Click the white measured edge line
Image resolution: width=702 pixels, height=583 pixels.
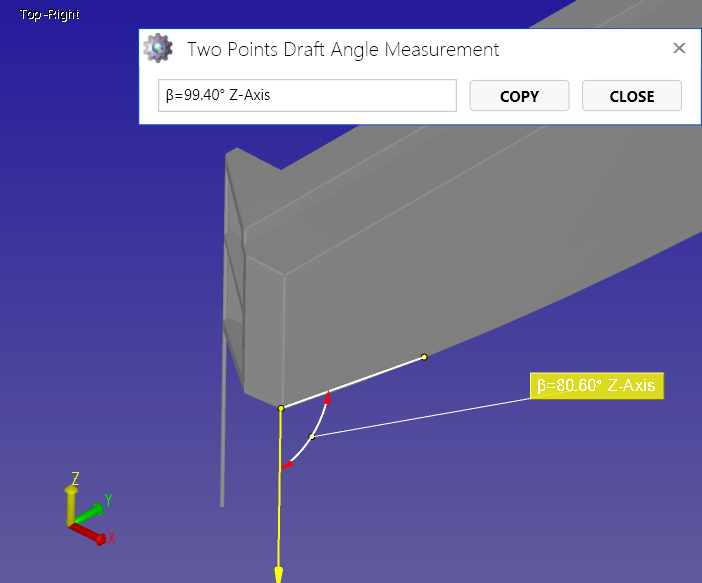[352, 383]
